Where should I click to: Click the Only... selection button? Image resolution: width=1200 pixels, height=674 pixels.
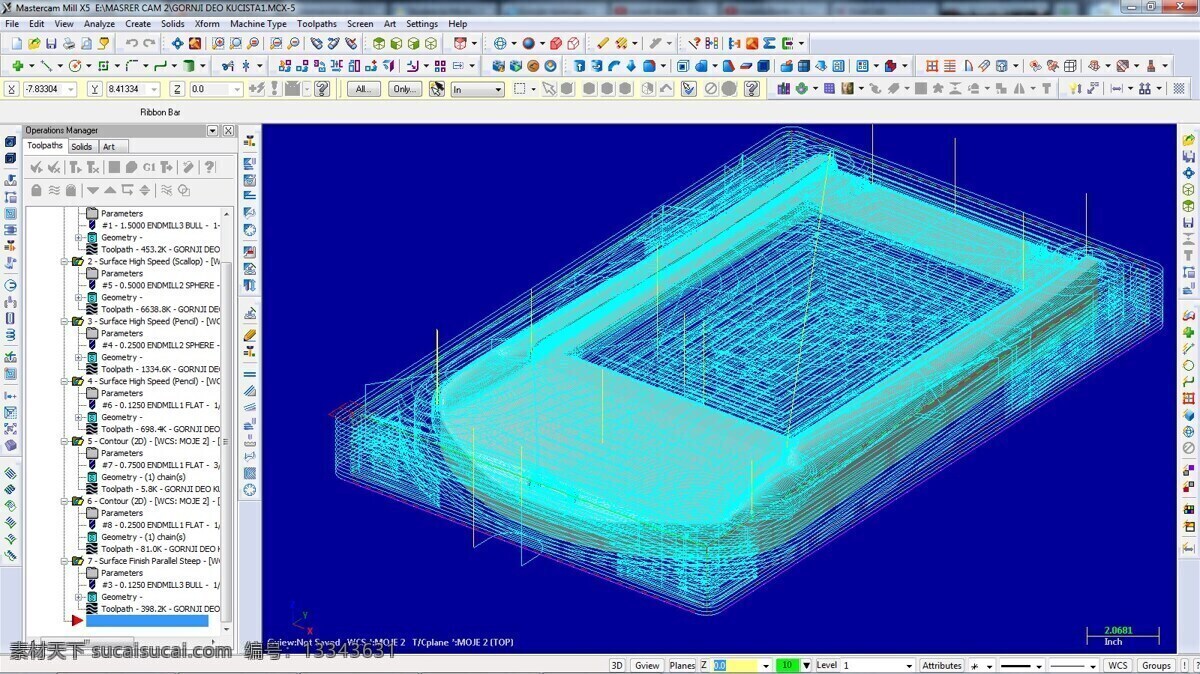pos(403,89)
